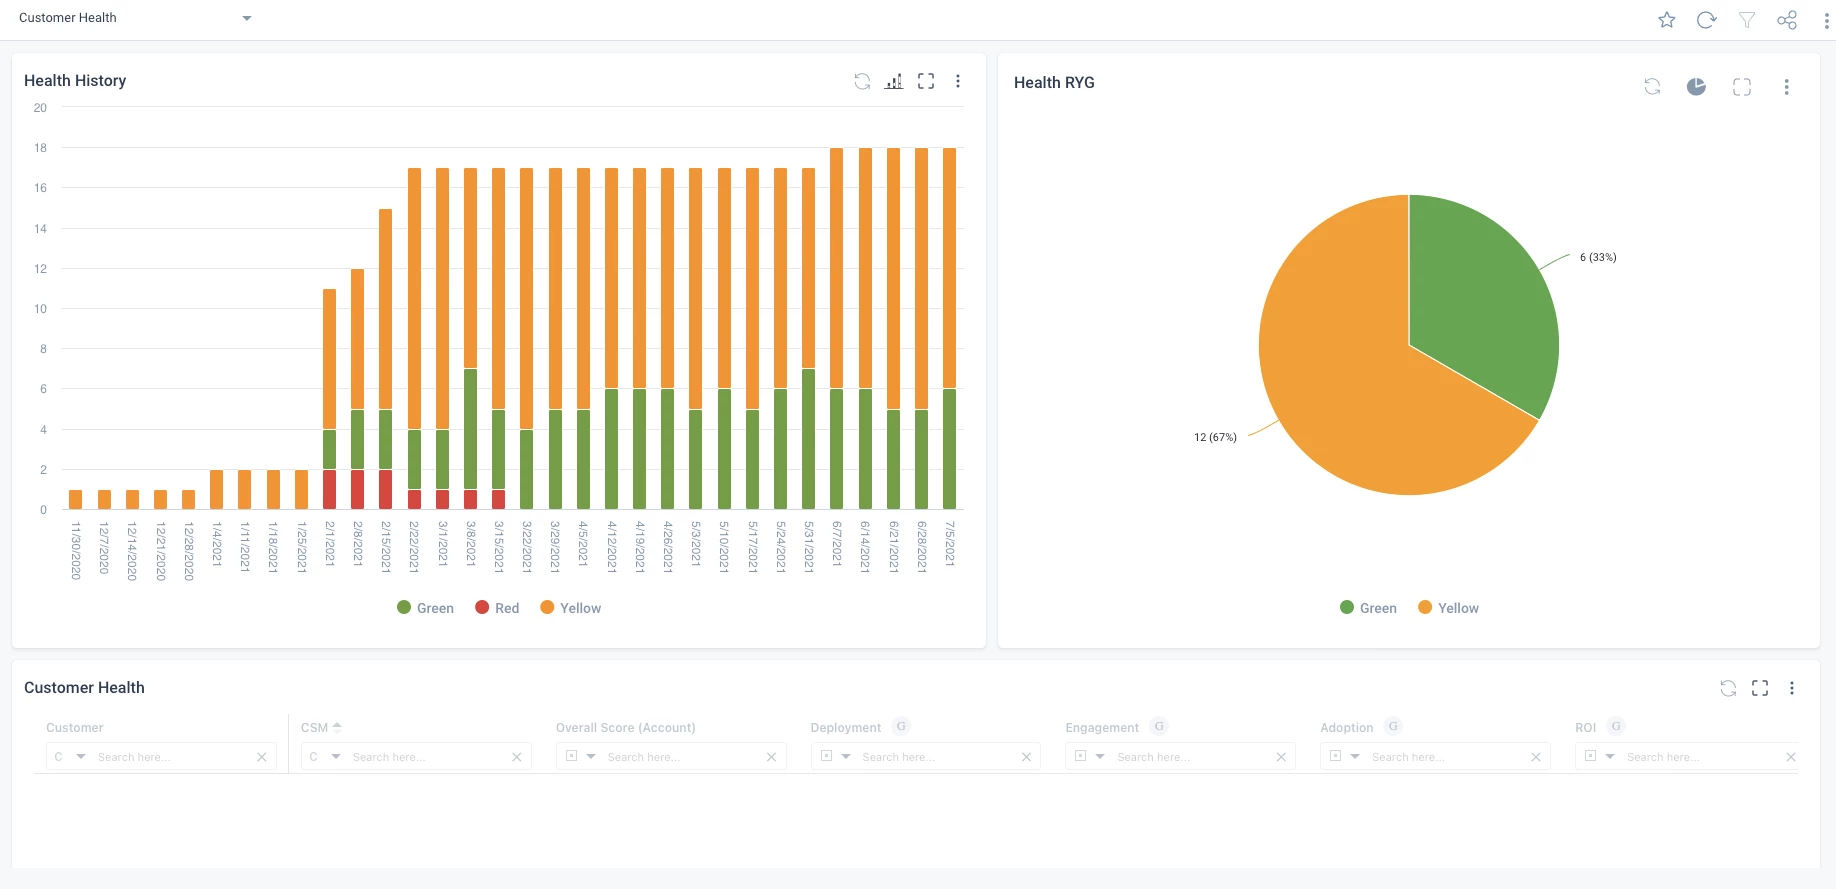
Task: Refresh the Health History widget
Action: [x=862, y=82]
